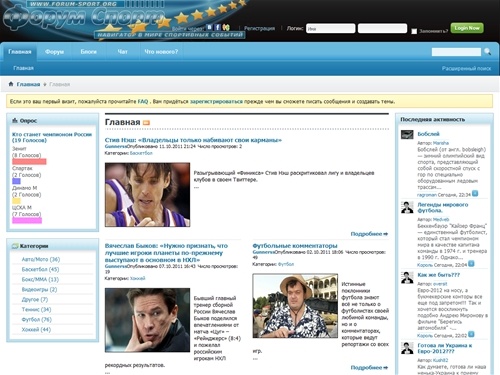The height and width of the screenshot is (375, 500).
Task: Go to last post icon for Бобслей
Action: point(475,193)
